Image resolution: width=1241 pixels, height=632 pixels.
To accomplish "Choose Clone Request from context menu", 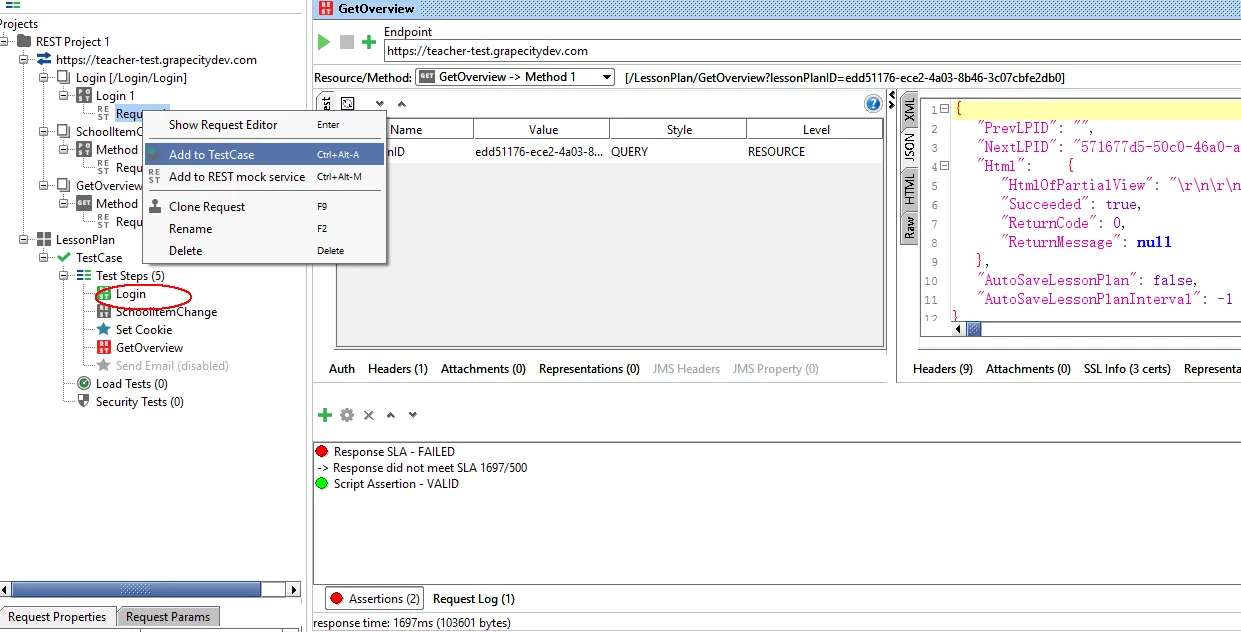I will click(x=265, y=207).
